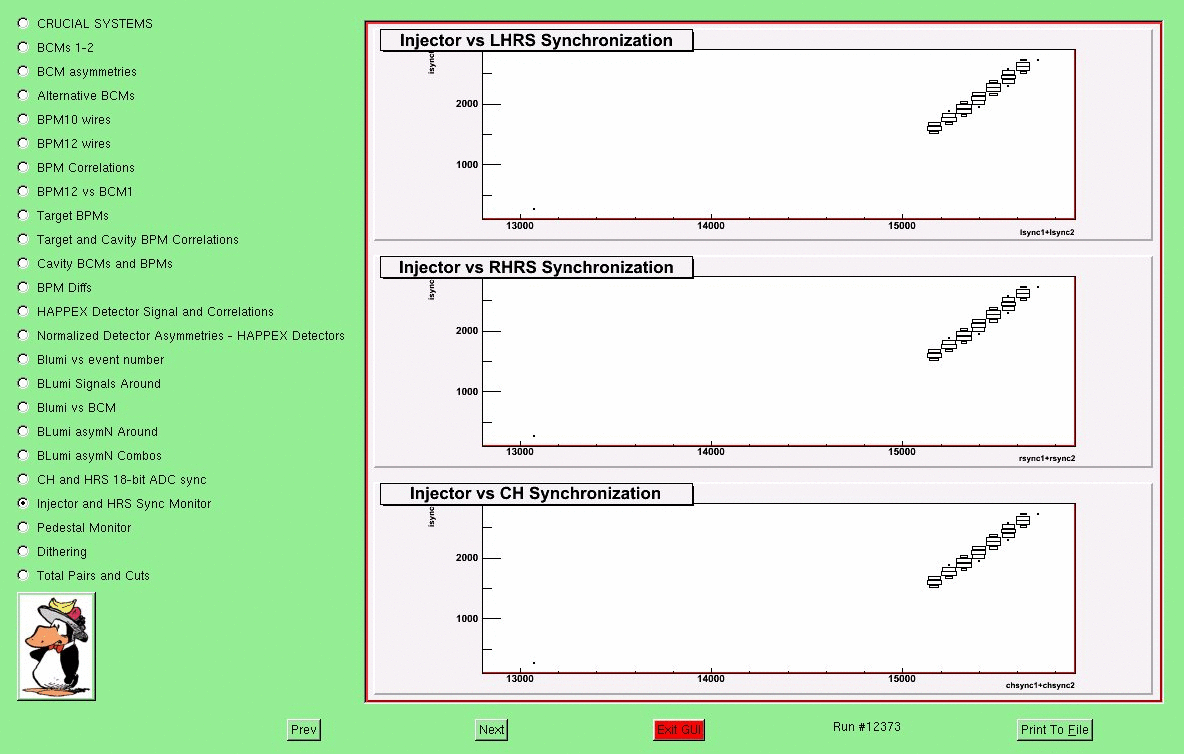The height and width of the screenshot is (754, 1184).
Task: Click the chsync1+chsync2 axis label
Action: pos(1040,685)
